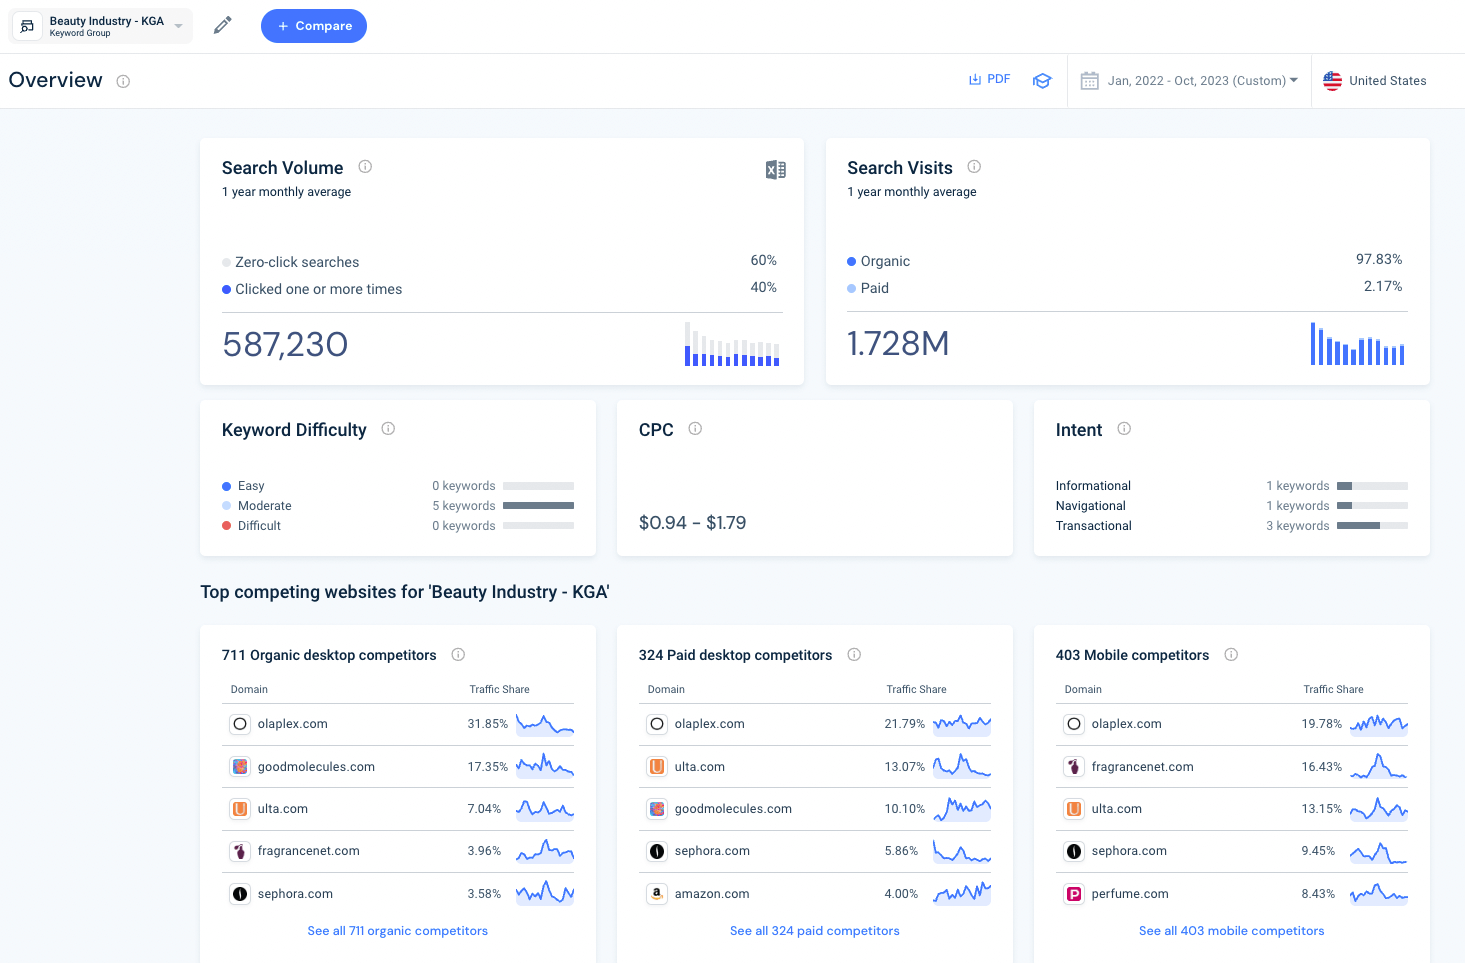Click the Excel export icon in Search Volume
Image resolution: width=1465 pixels, height=963 pixels.
point(776,170)
